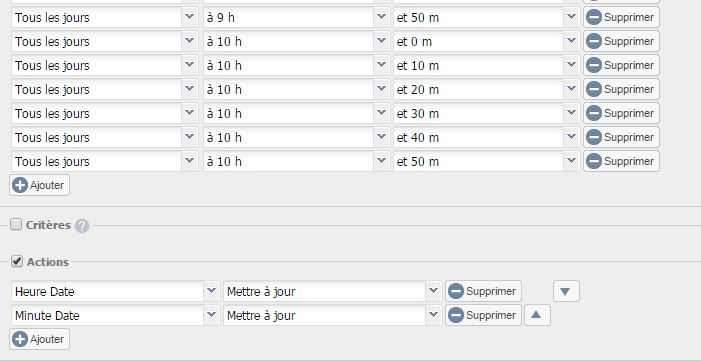Delete the Heure Date action
701x361 pixels.
(x=483, y=291)
